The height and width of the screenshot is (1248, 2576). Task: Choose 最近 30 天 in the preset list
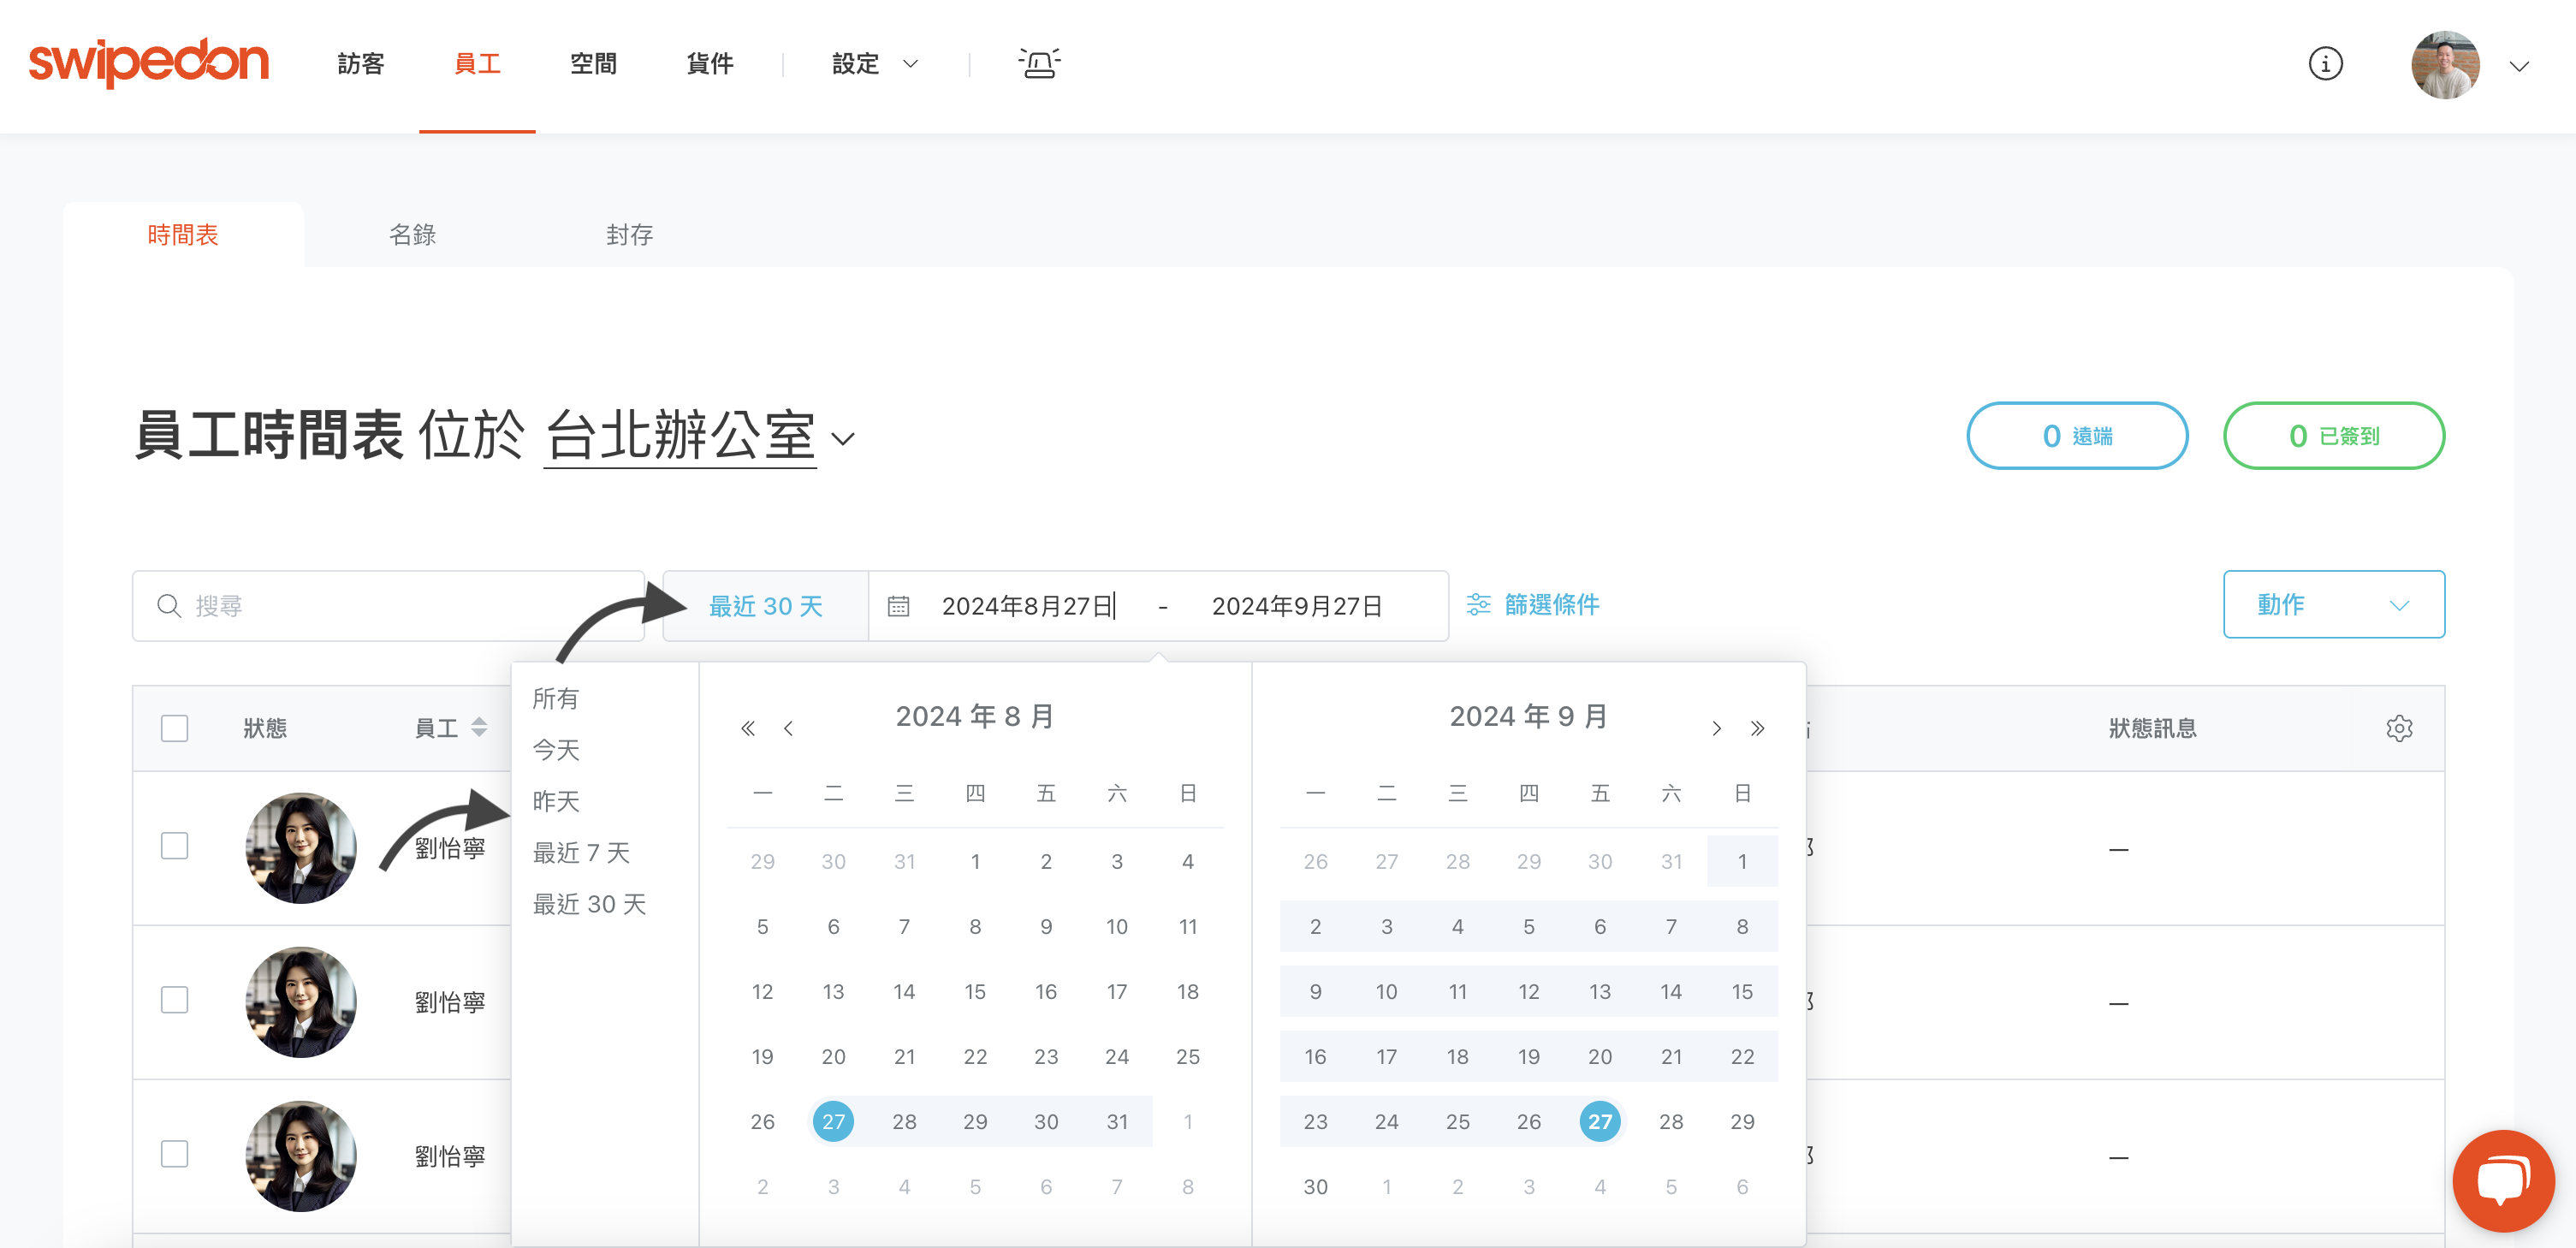[589, 905]
